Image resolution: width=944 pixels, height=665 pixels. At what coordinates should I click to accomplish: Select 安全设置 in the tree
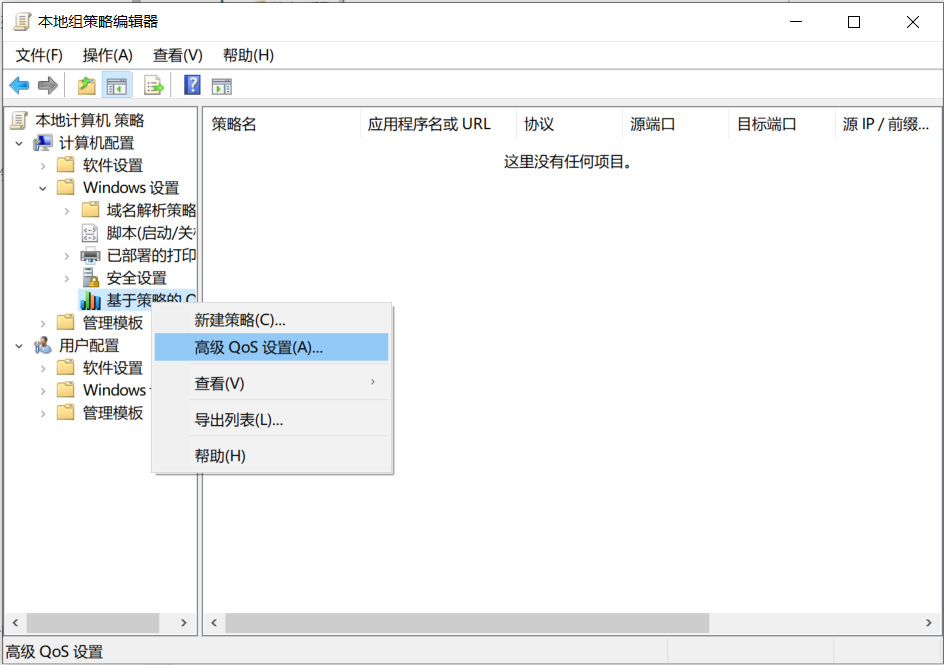click(x=137, y=278)
